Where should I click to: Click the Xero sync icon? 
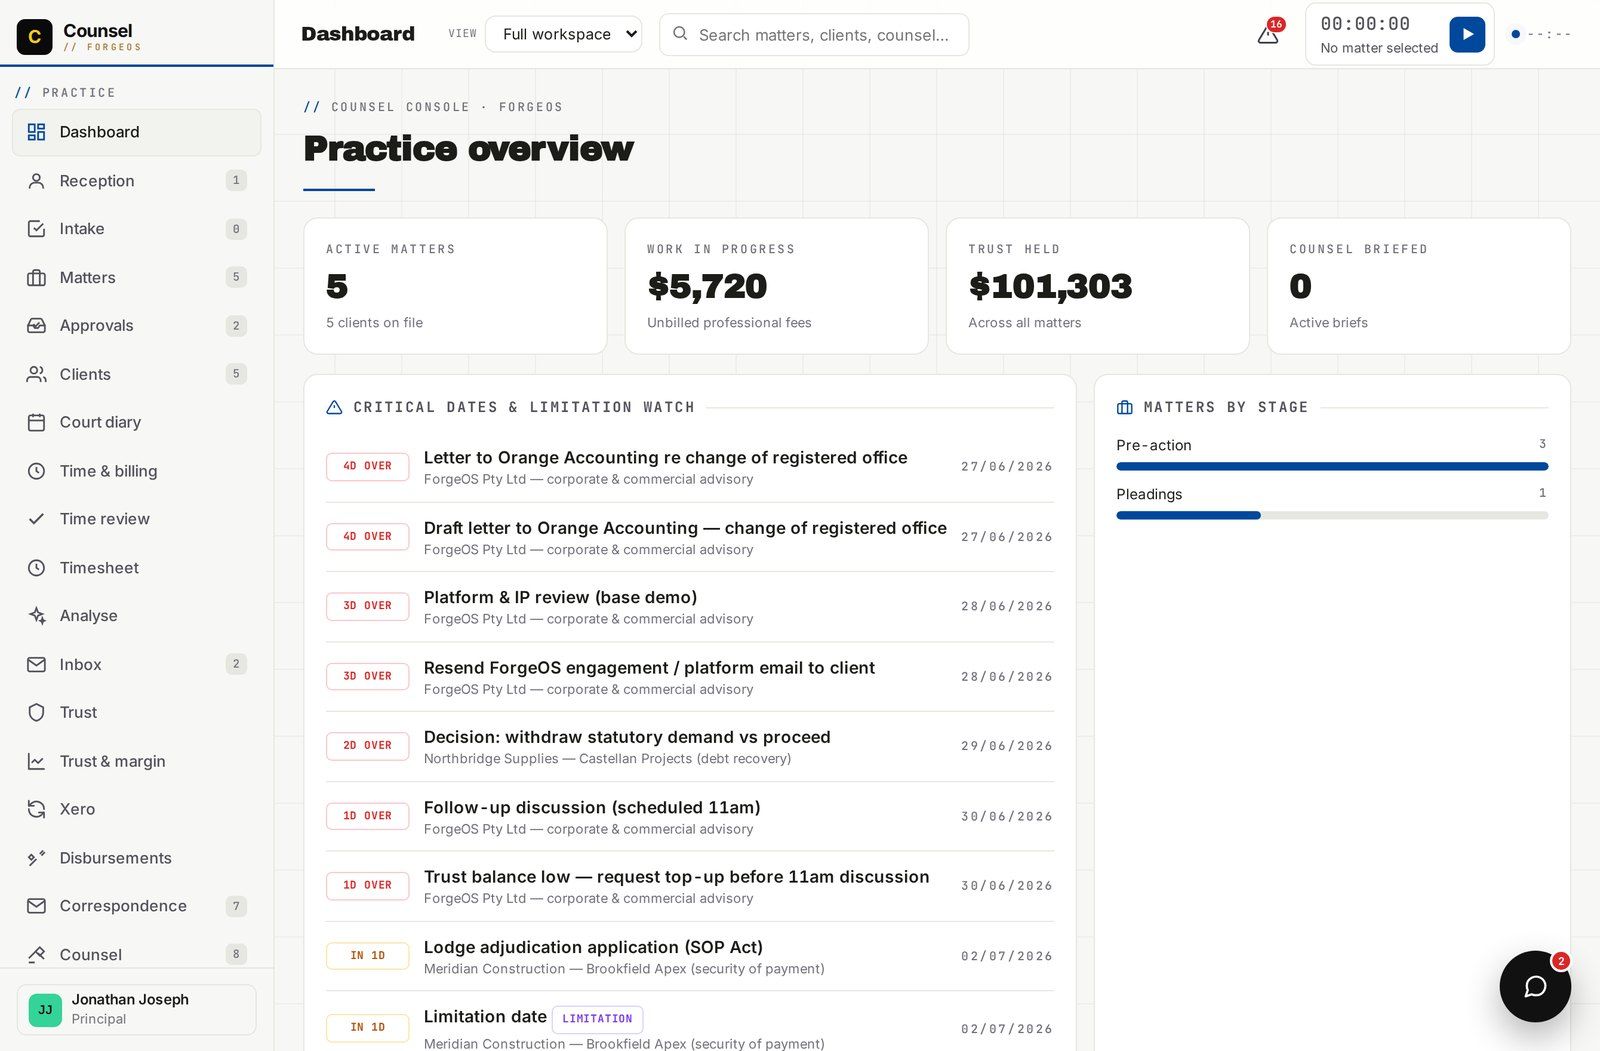pyautogui.click(x=36, y=810)
